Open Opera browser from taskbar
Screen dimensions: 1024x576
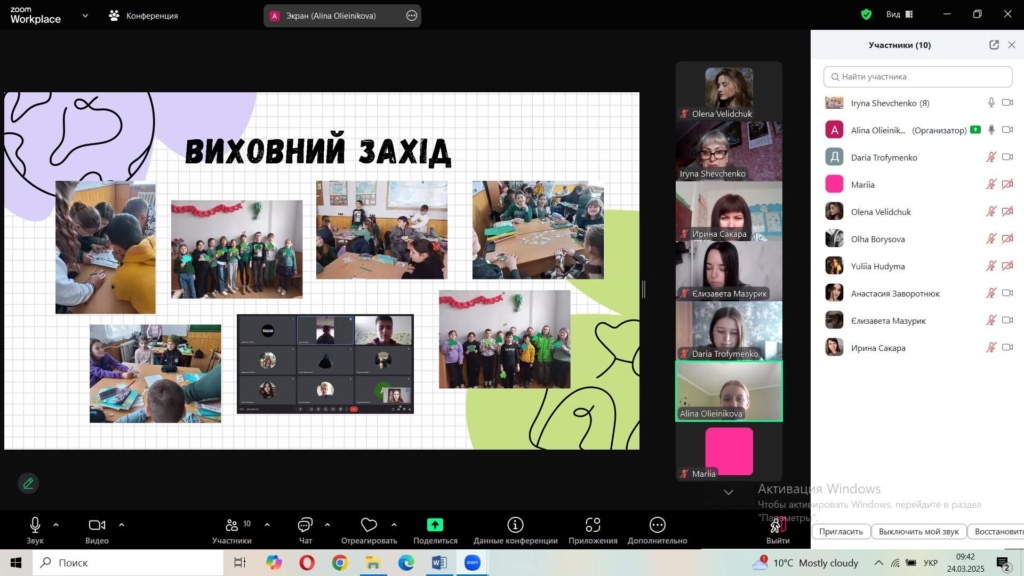[307, 562]
